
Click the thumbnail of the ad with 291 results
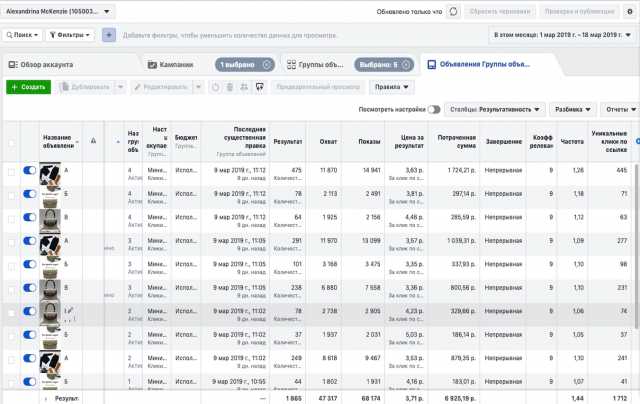point(52,241)
